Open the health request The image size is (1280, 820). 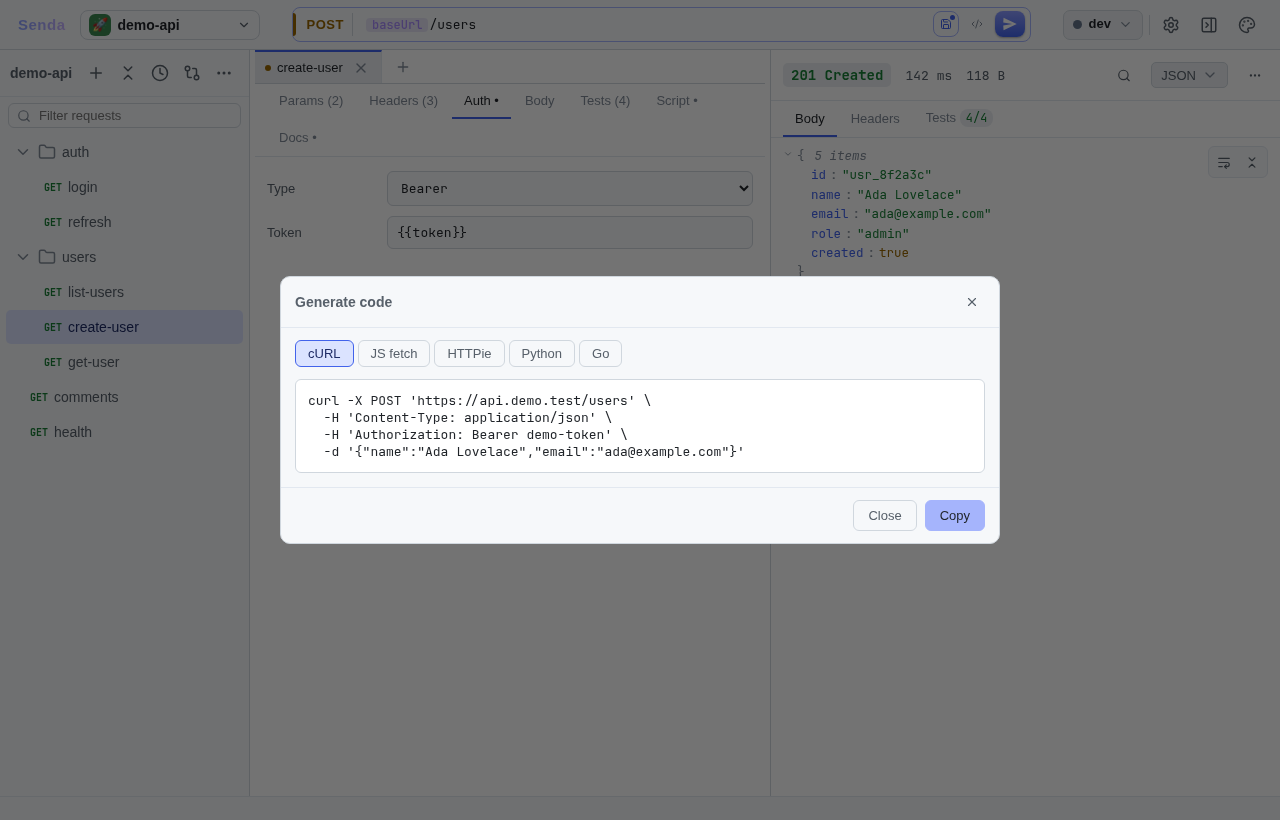pos(124,432)
